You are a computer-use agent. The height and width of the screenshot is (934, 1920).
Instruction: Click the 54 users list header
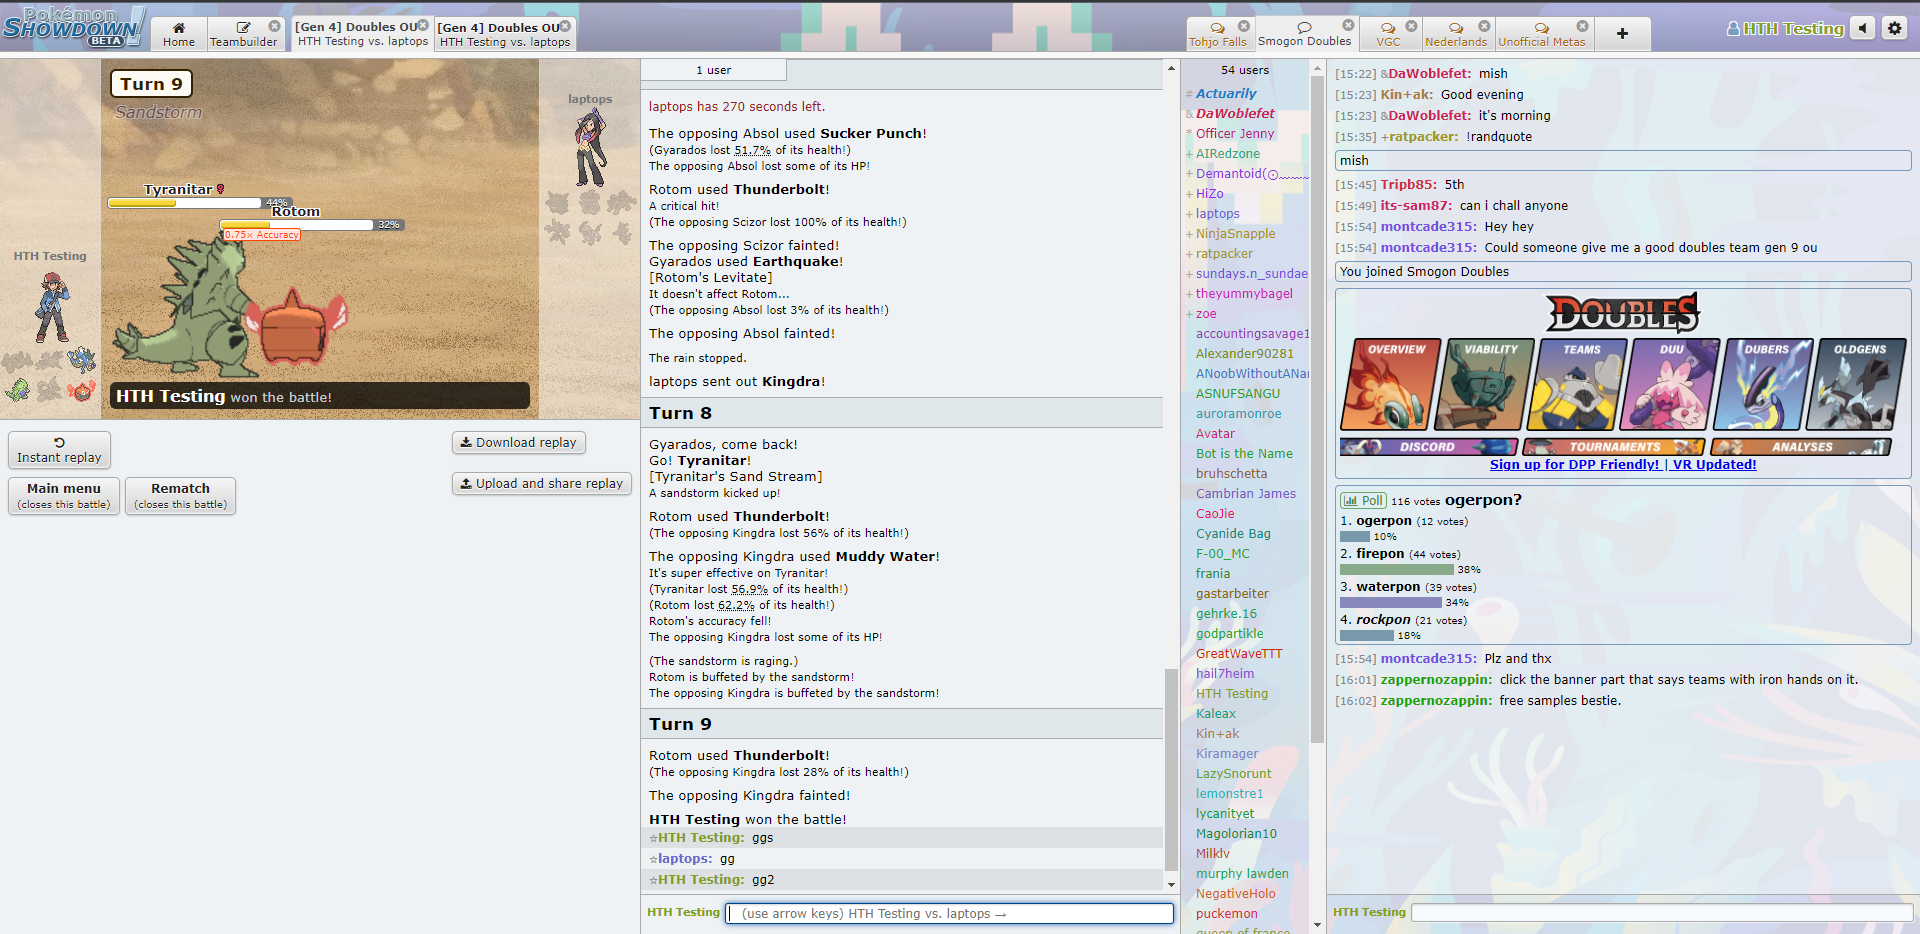click(x=1245, y=70)
